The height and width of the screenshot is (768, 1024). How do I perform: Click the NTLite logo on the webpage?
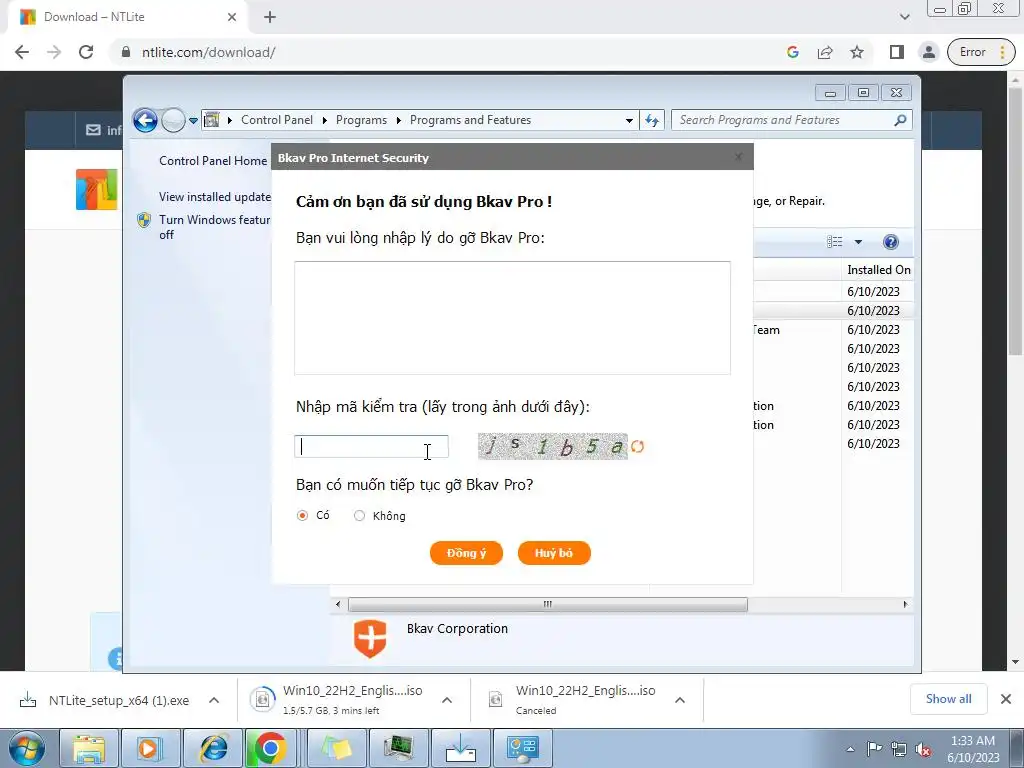pyautogui.click(x=97, y=189)
